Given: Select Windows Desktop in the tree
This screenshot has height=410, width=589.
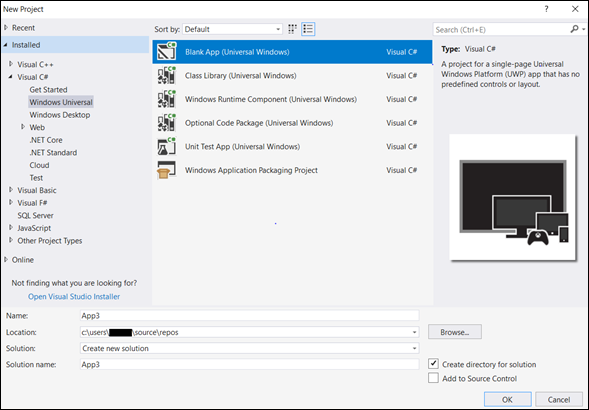Looking at the screenshot, I should [x=60, y=115].
